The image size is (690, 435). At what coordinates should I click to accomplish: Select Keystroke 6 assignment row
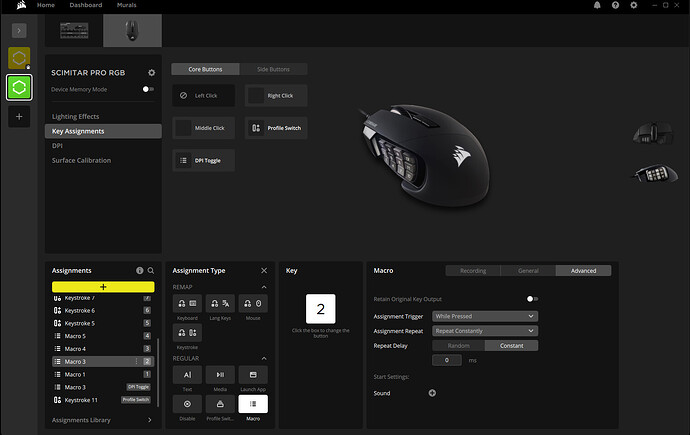[x=103, y=311]
